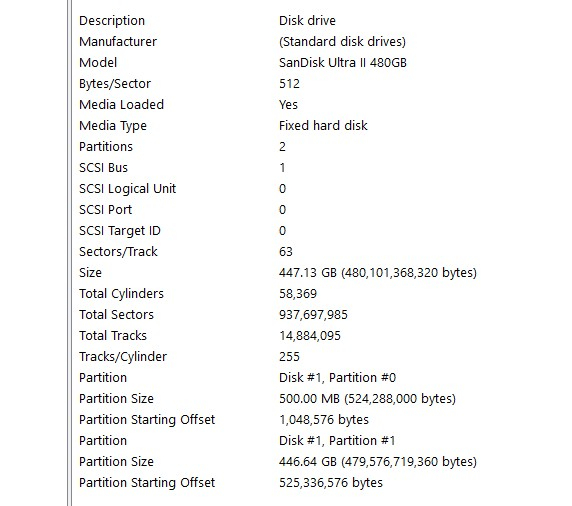
Task: Click the Disk #1, Partition #0 value
Action: click(x=337, y=378)
